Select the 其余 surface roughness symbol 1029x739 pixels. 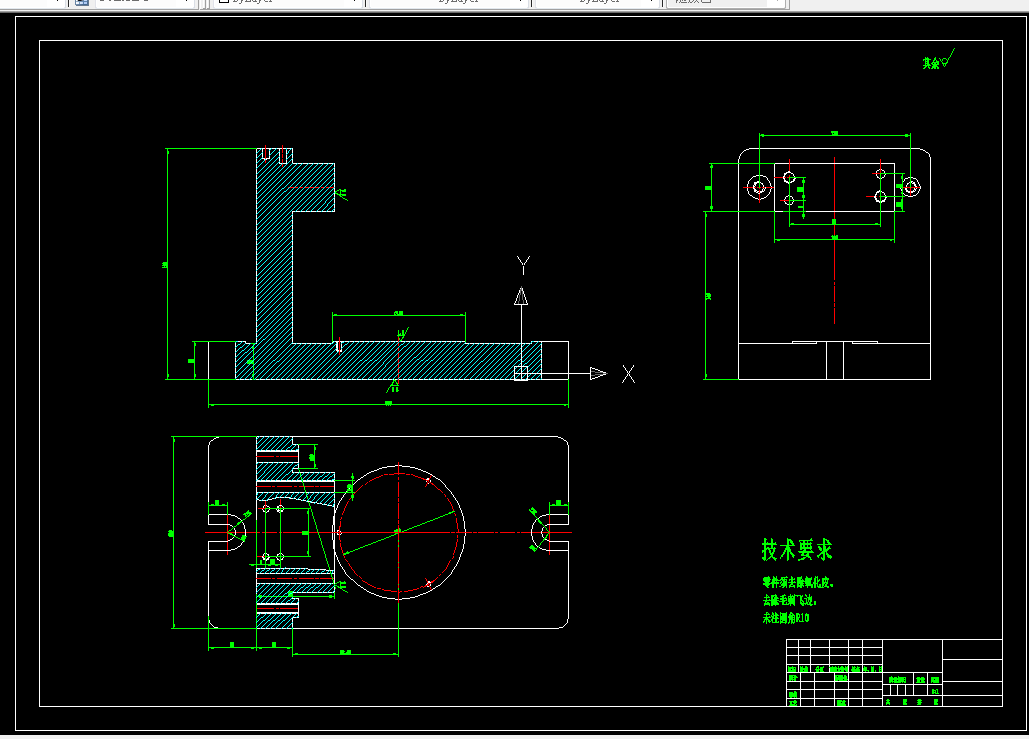pyautogui.click(x=938, y=60)
